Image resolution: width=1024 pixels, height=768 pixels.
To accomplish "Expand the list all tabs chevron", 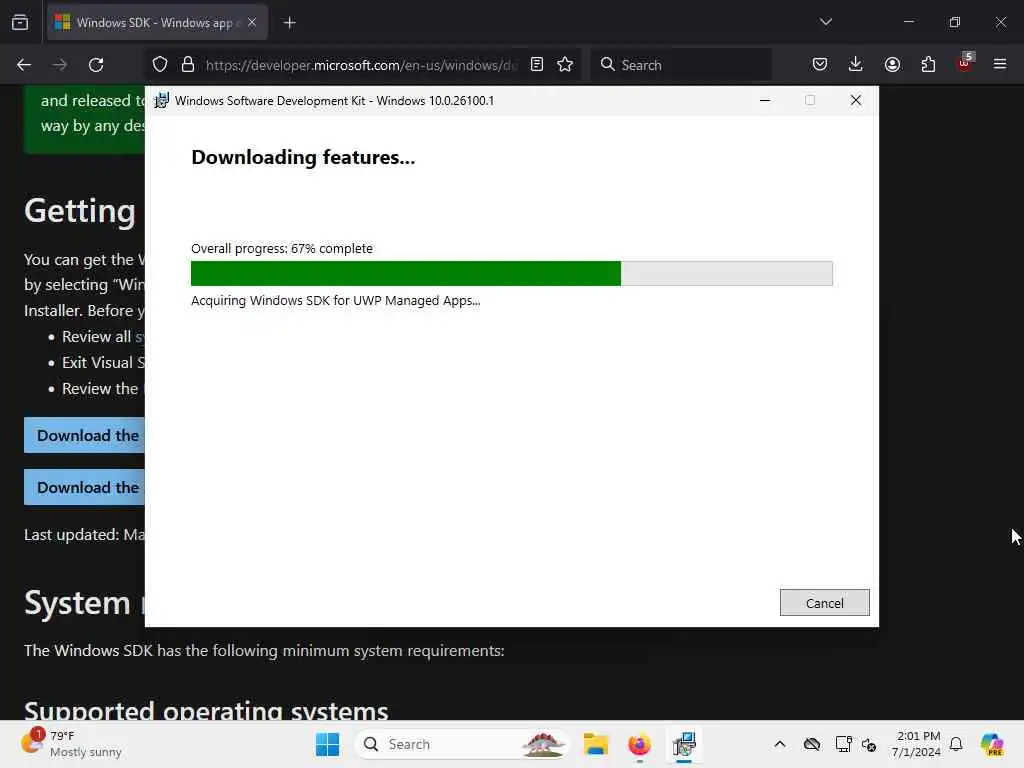I will (x=825, y=22).
